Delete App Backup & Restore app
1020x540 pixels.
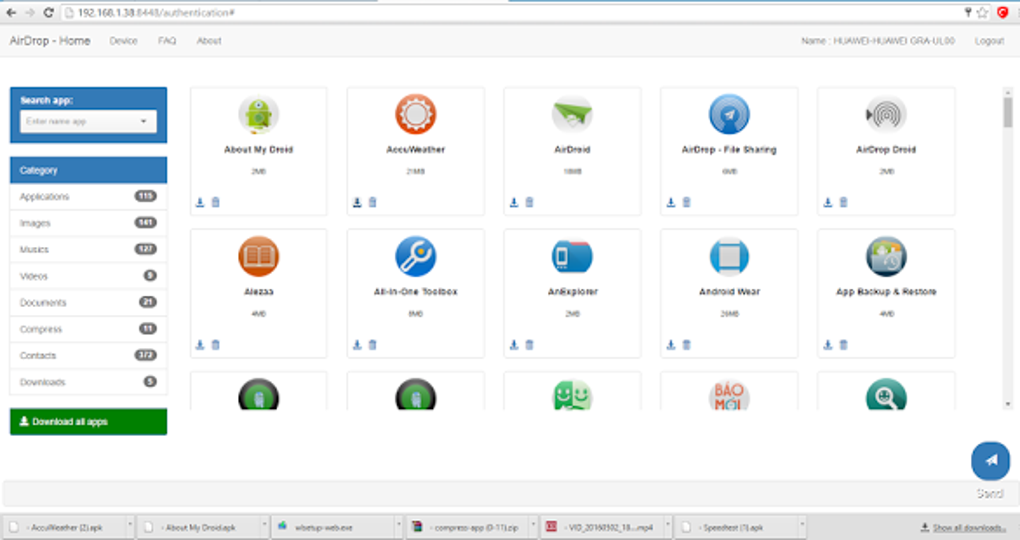pos(844,345)
